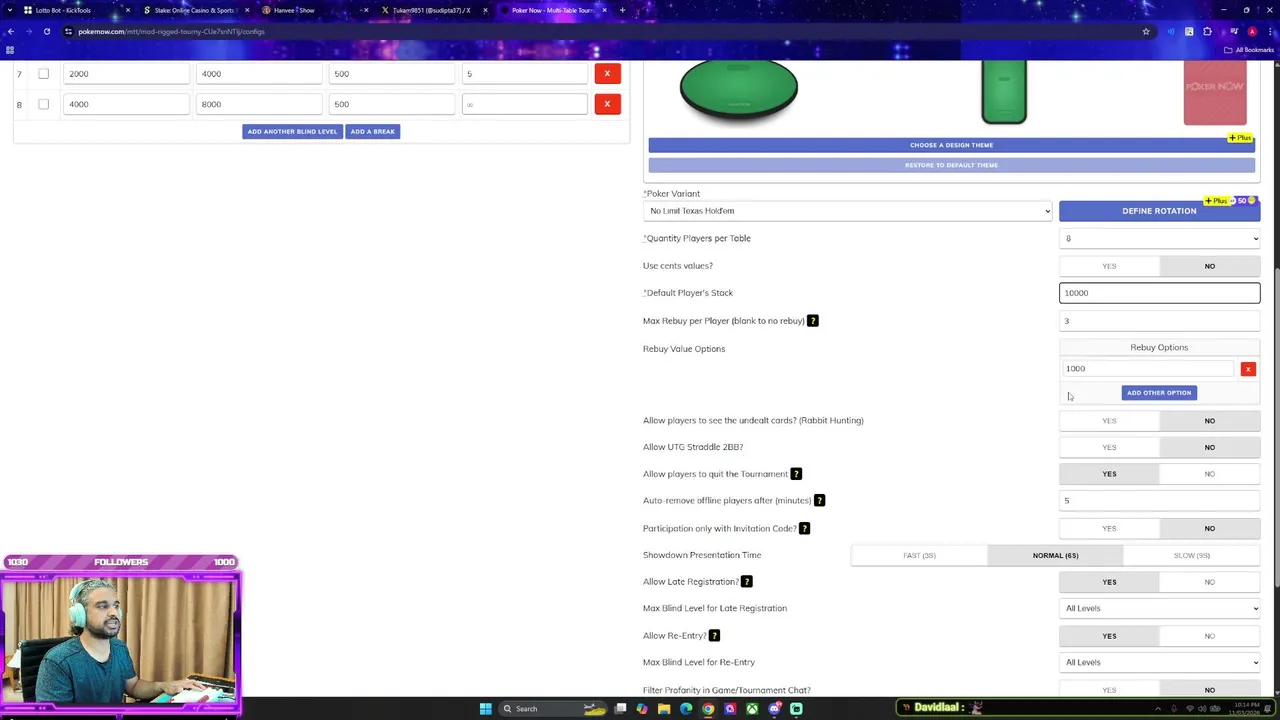Open All Bookmarks folder

(x=1250, y=50)
